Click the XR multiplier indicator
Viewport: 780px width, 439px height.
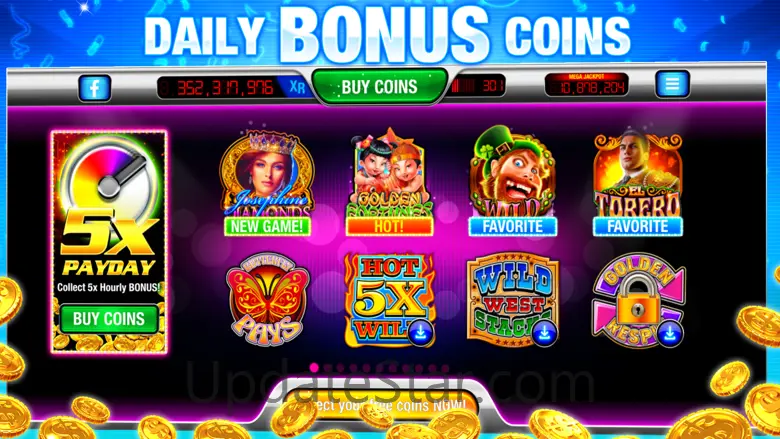click(297, 88)
